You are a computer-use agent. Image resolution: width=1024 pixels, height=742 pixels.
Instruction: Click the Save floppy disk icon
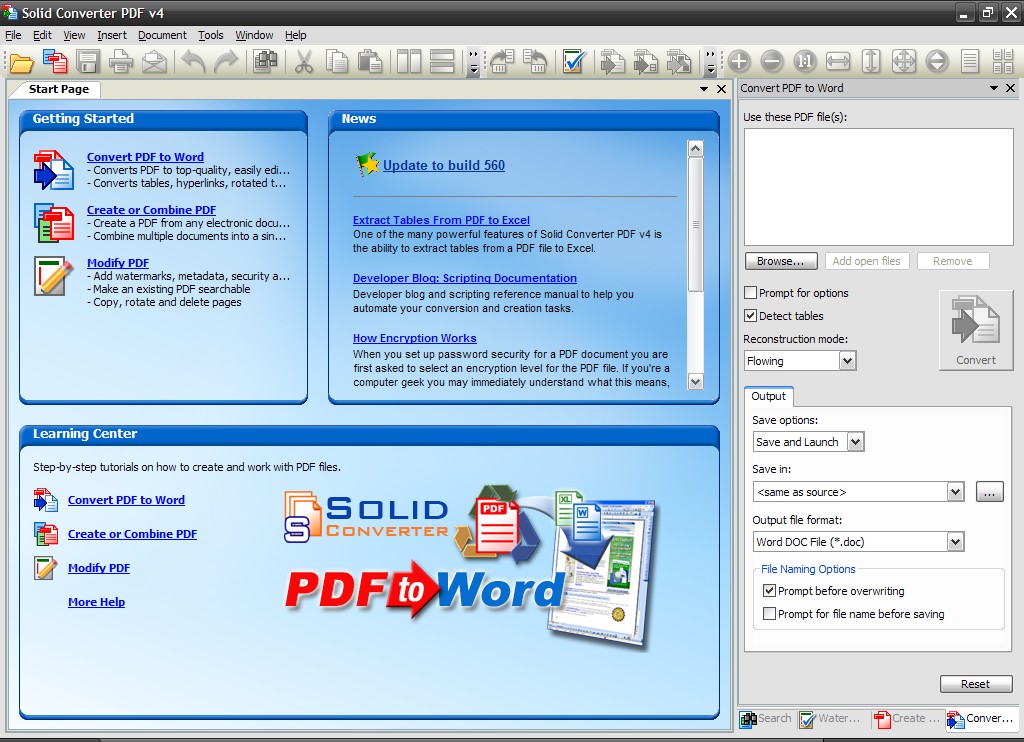pos(88,62)
